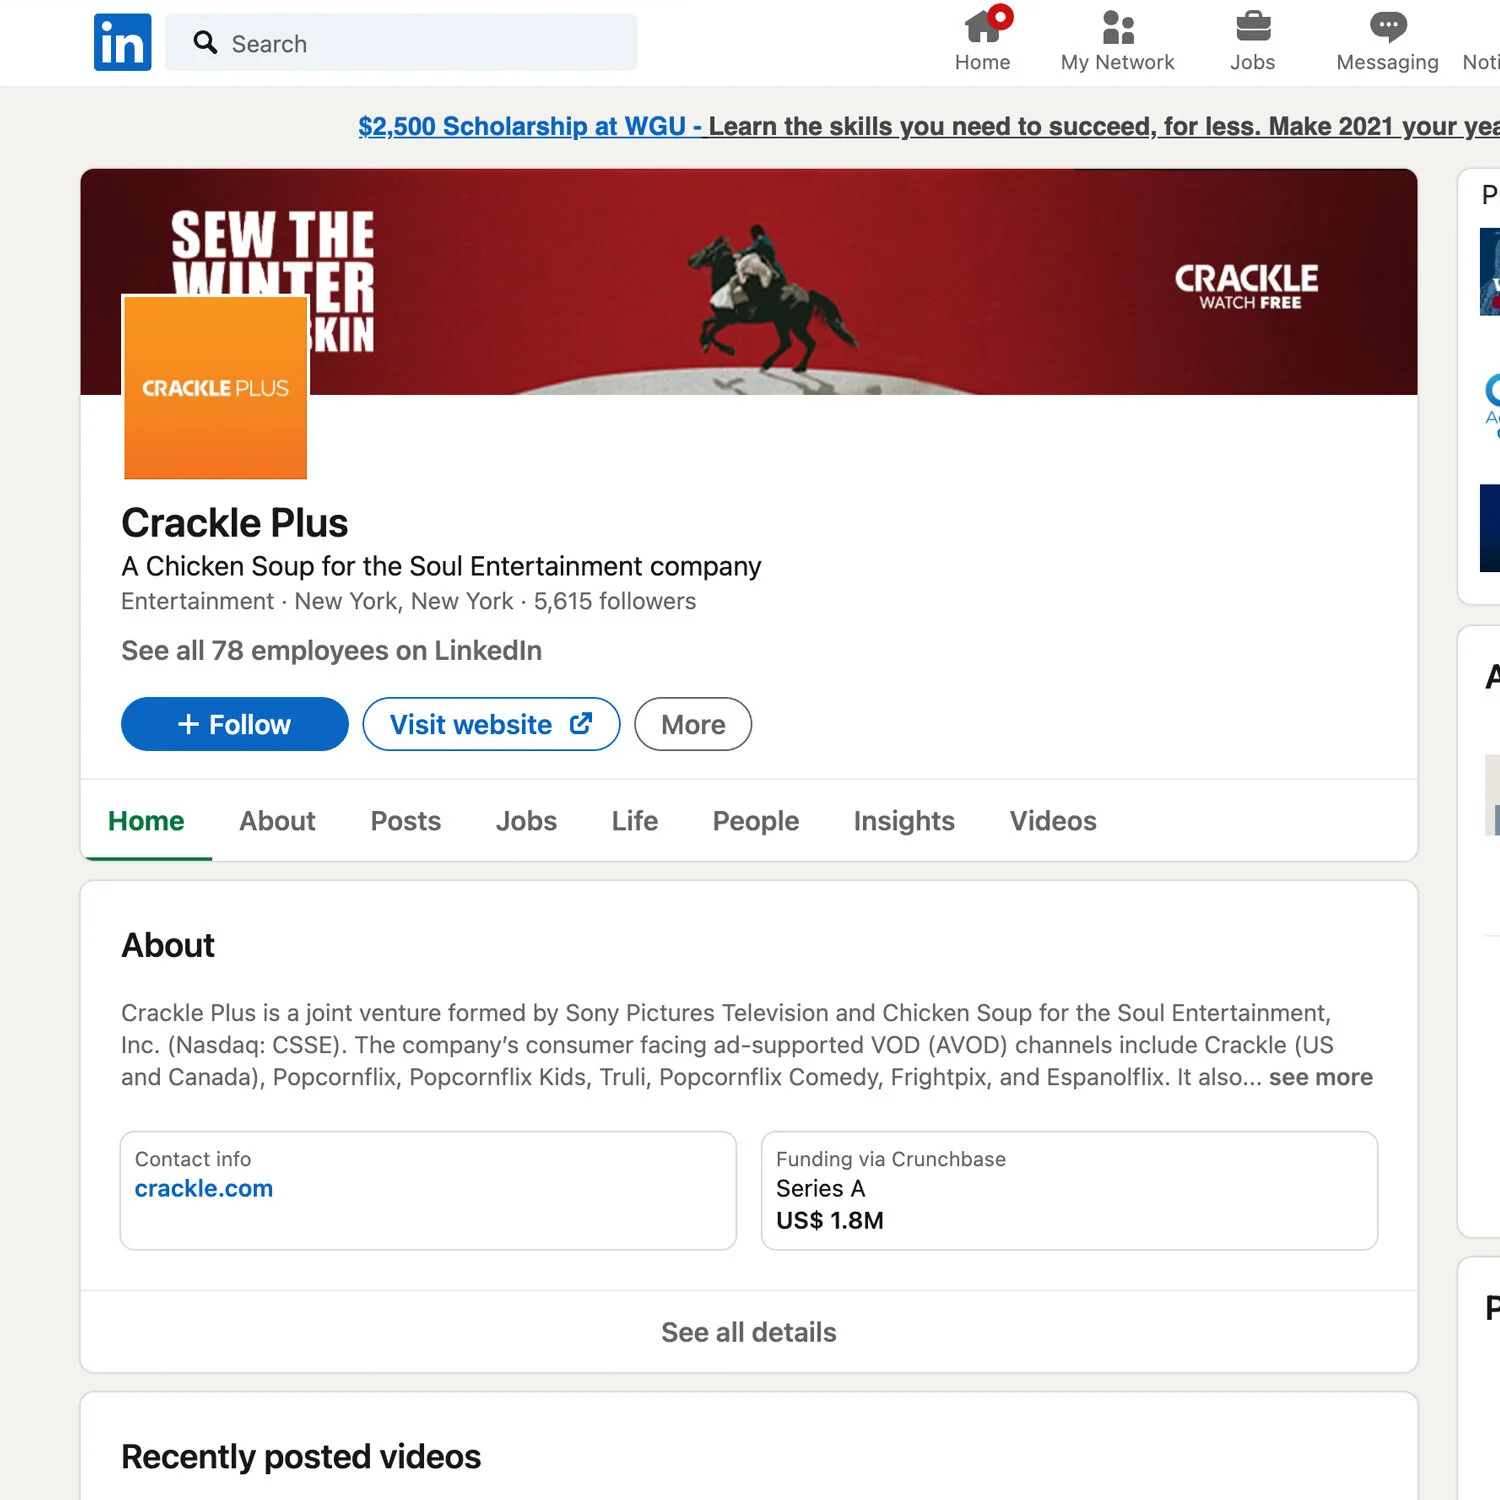Click the search magnifier icon
Image resolution: width=1500 pixels, height=1500 pixels.
click(x=205, y=43)
